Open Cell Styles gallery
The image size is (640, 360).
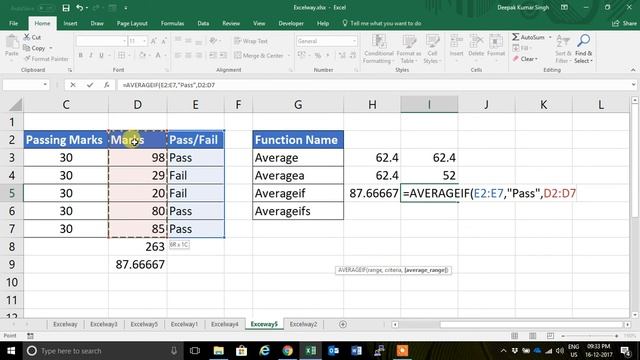pyautogui.click(x=432, y=49)
